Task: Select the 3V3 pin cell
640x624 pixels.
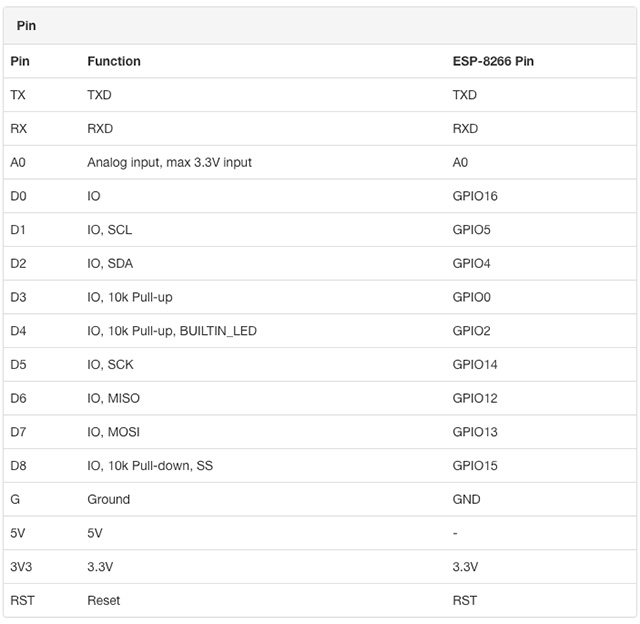Action: [x=22, y=567]
